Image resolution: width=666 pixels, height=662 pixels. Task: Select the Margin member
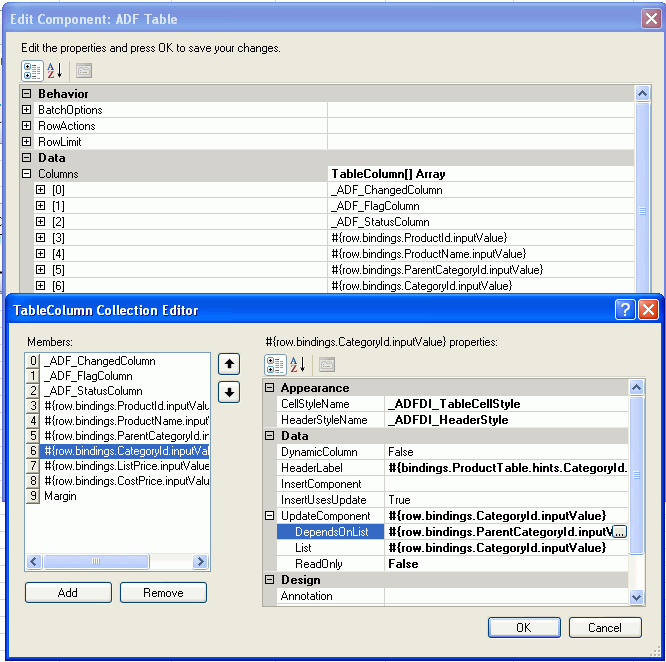(x=117, y=496)
